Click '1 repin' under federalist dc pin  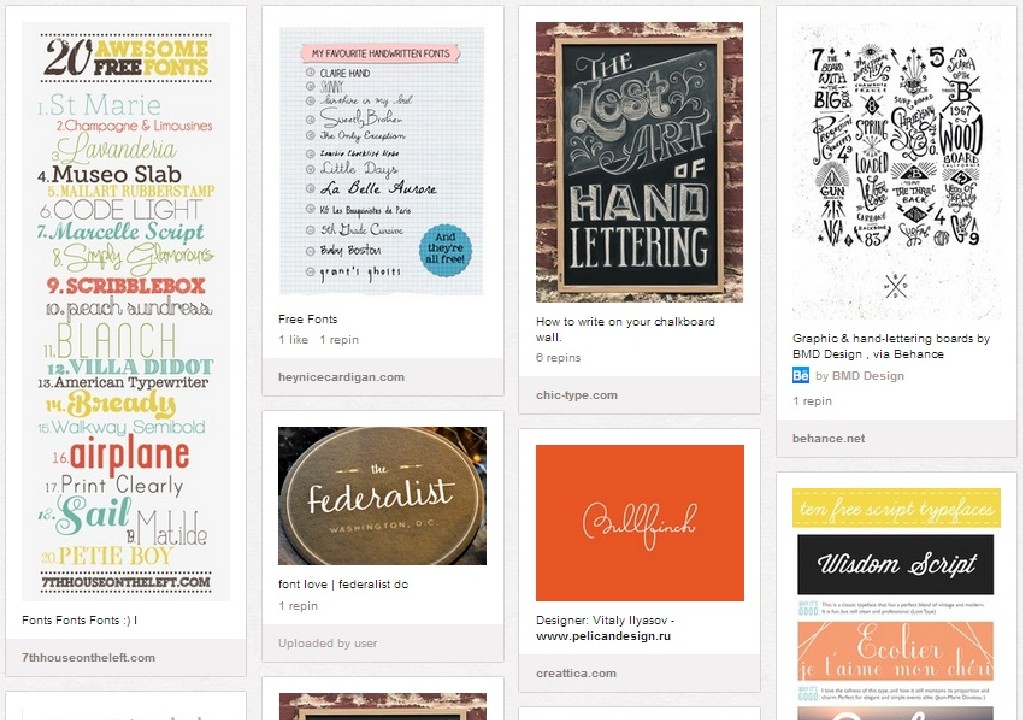coord(298,606)
